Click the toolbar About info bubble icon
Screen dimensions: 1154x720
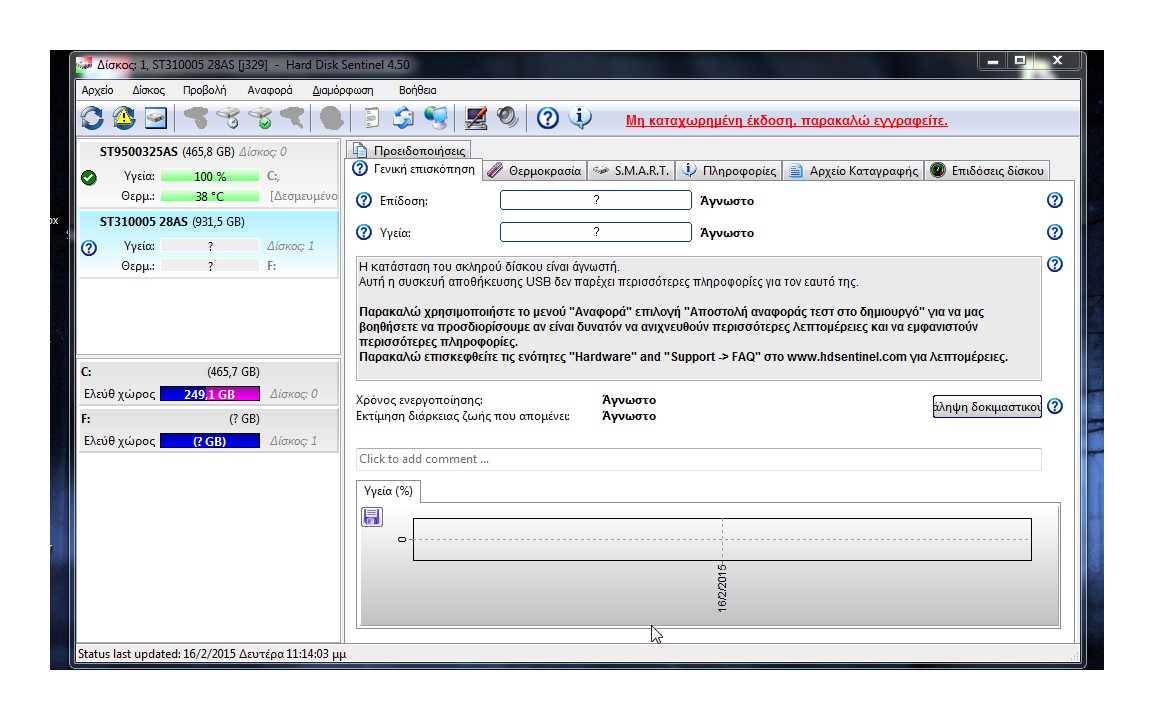[x=580, y=118]
